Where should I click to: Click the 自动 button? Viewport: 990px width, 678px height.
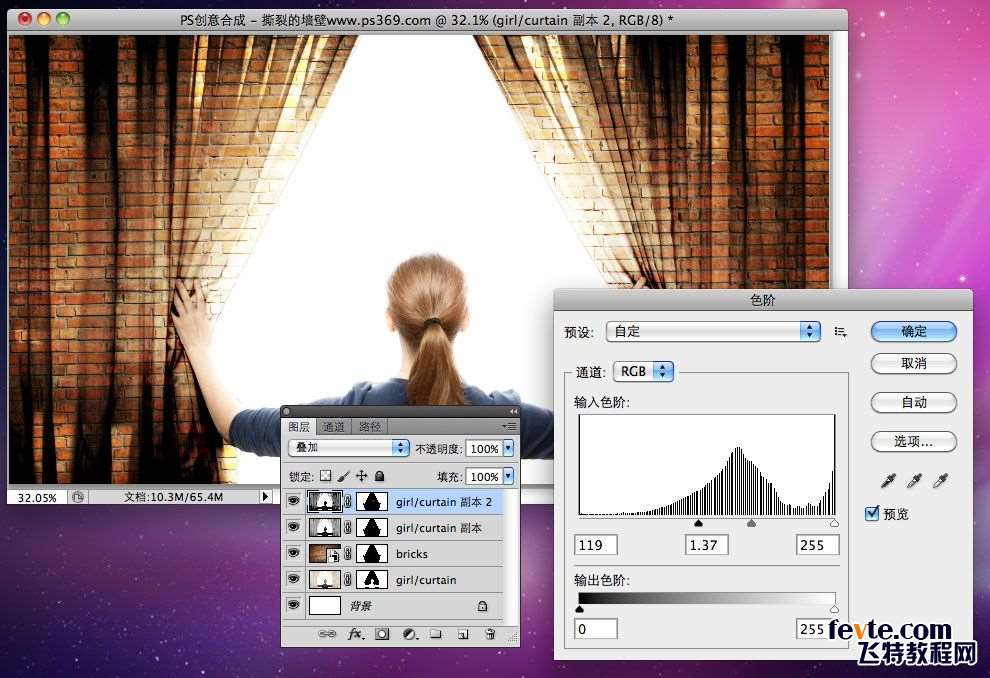pos(914,402)
